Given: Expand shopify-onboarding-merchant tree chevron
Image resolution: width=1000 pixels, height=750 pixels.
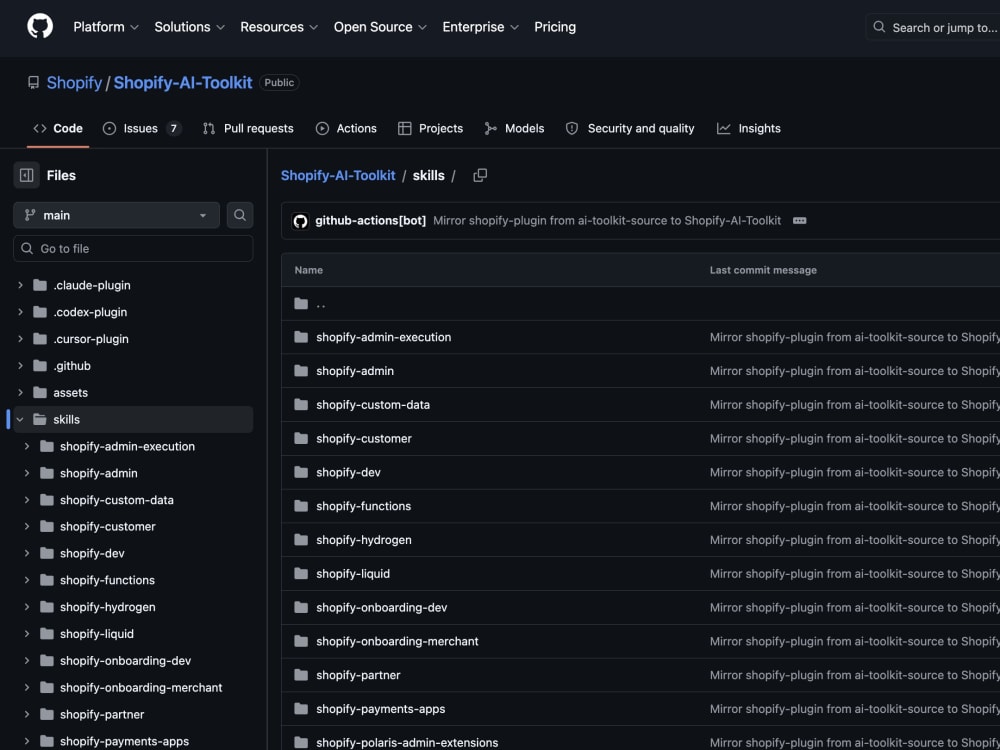Looking at the screenshot, I should 27,688.
